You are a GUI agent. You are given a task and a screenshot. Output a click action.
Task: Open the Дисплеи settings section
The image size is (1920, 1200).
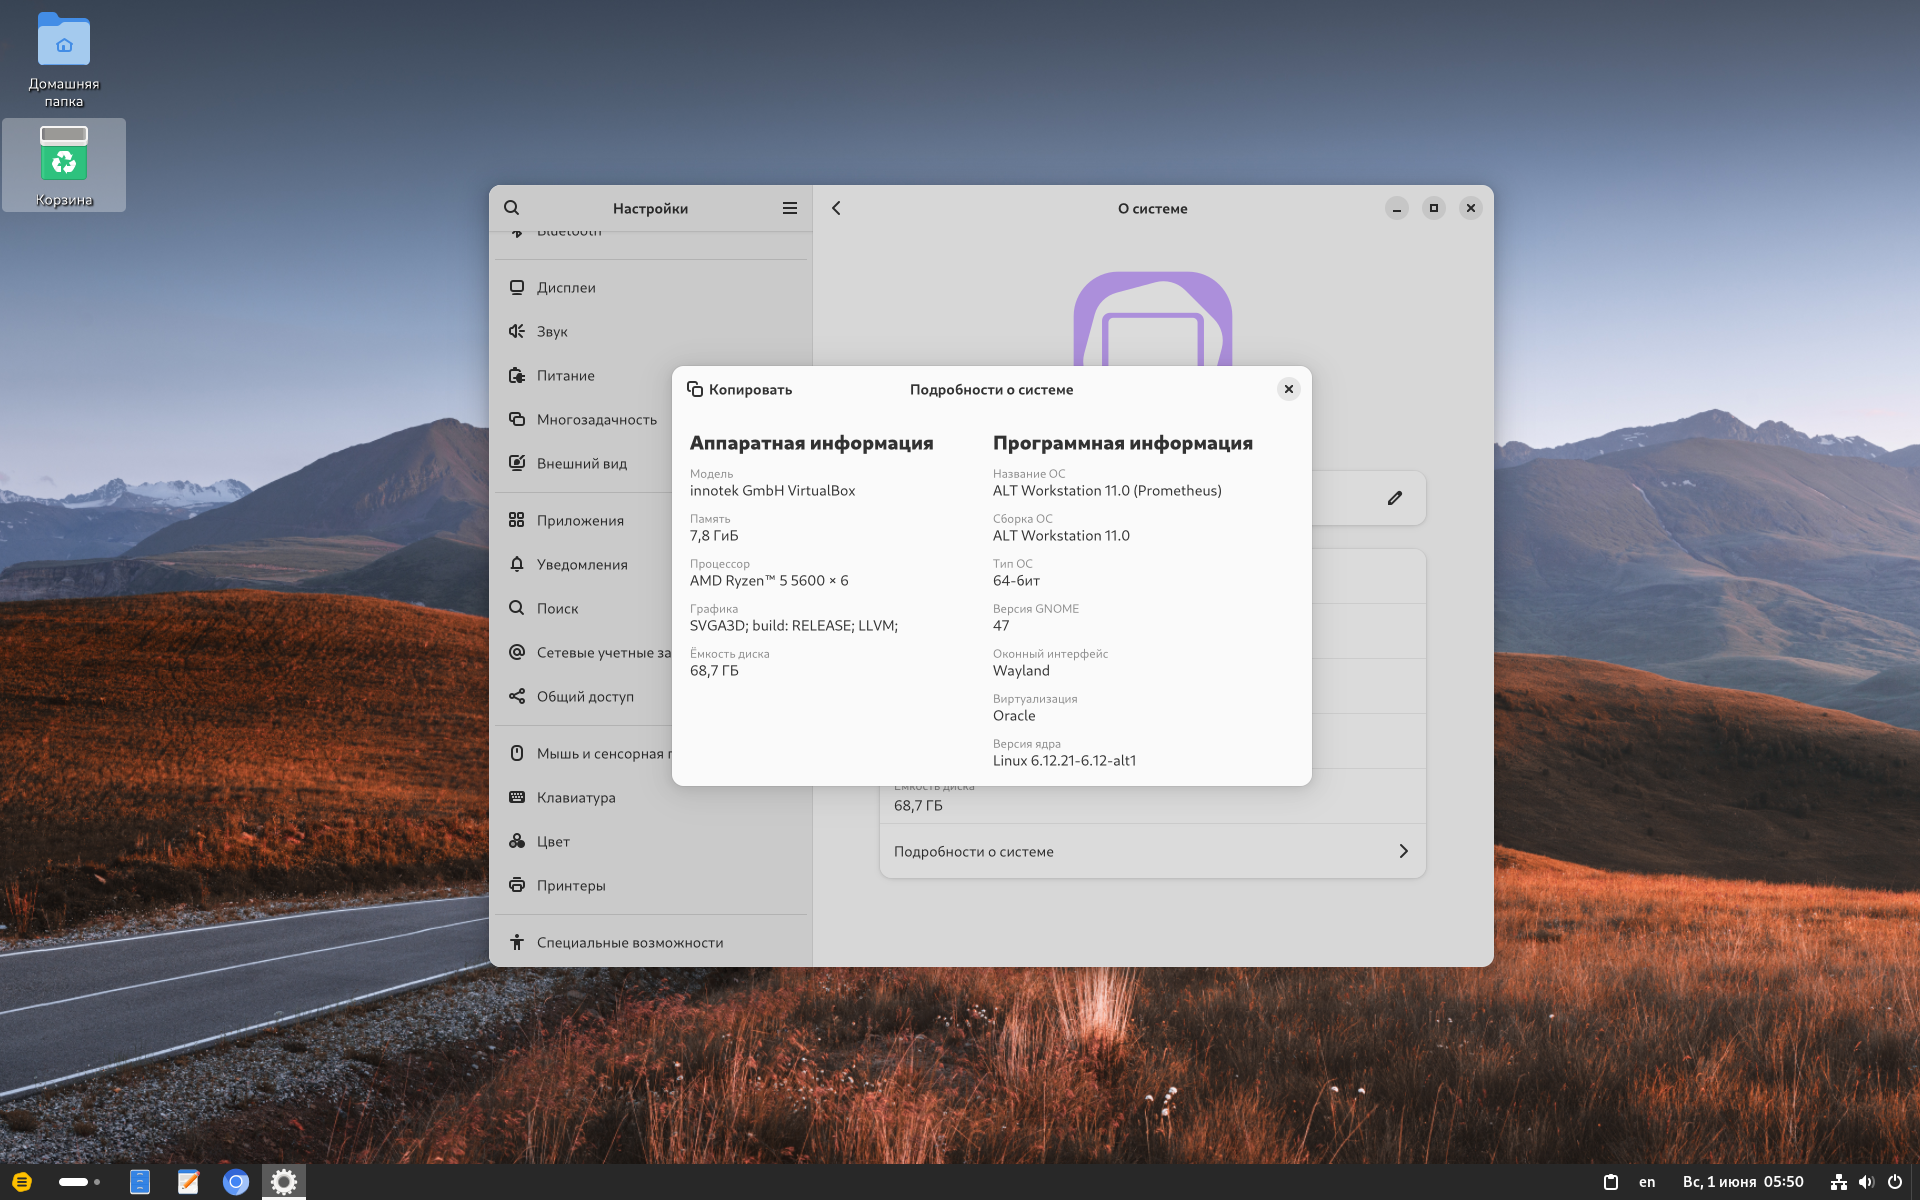pyautogui.click(x=566, y=288)
